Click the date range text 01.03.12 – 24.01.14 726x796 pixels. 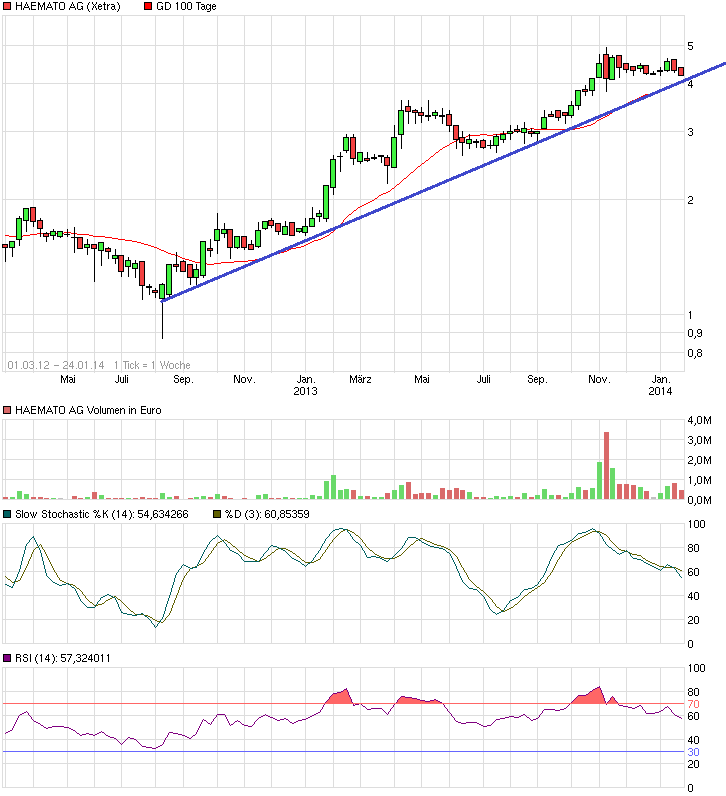click(56, 365)
